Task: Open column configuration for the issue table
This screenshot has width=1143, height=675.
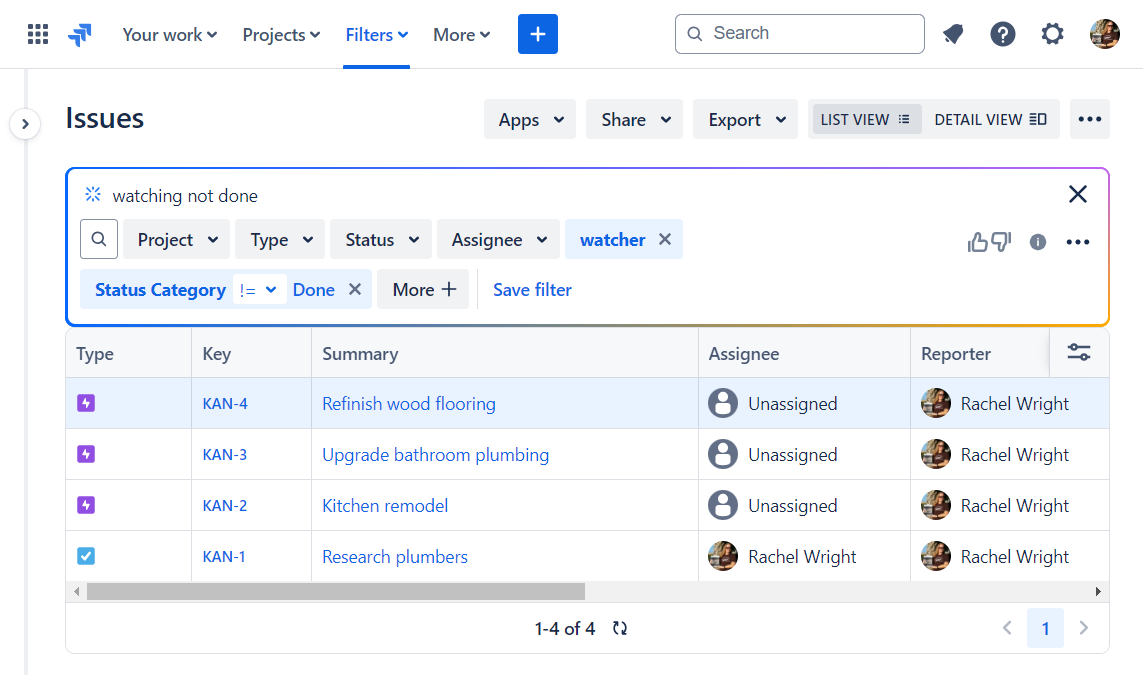Action: (1079, 353)
